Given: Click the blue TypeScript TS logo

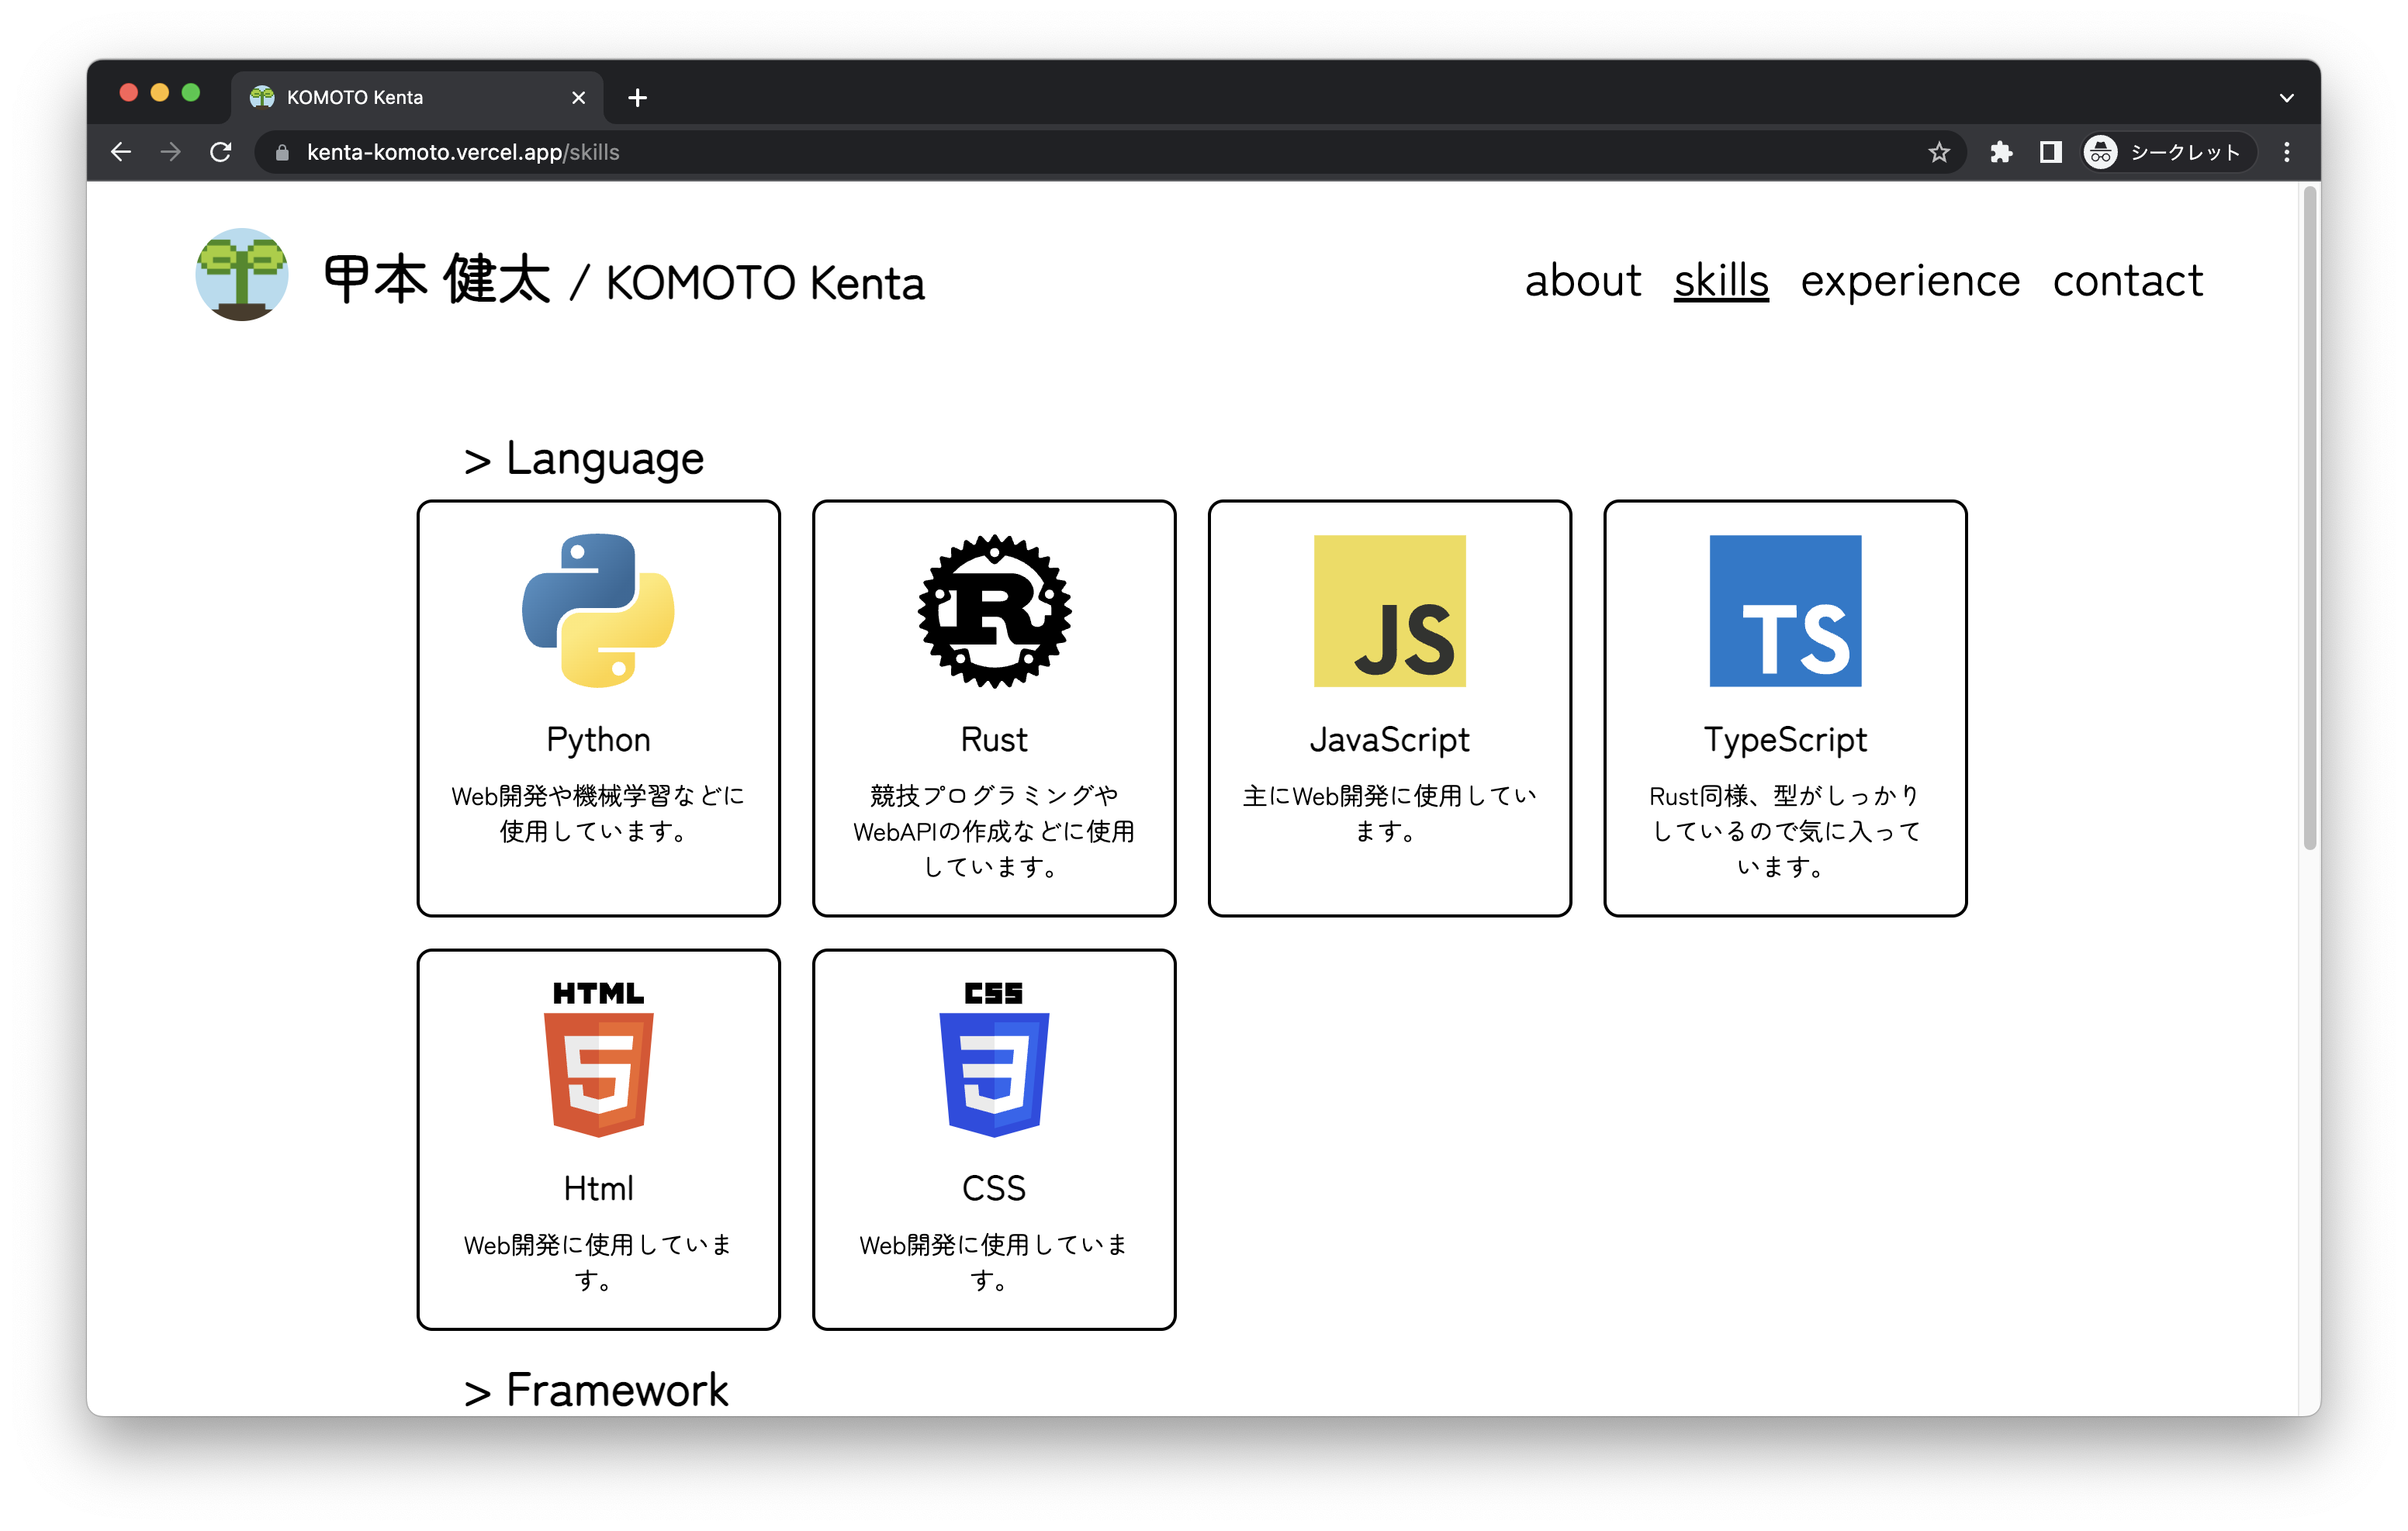Looking at the screenshot, I should [1785, 610].
